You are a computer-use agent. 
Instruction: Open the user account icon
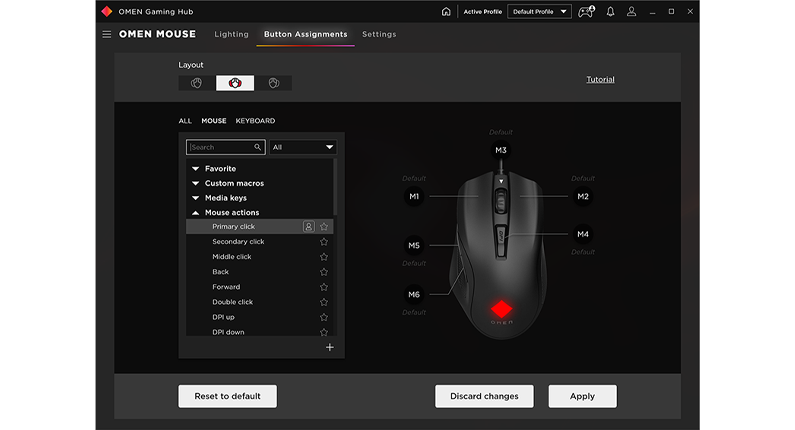pyautogui.click(x=631, y=12)
